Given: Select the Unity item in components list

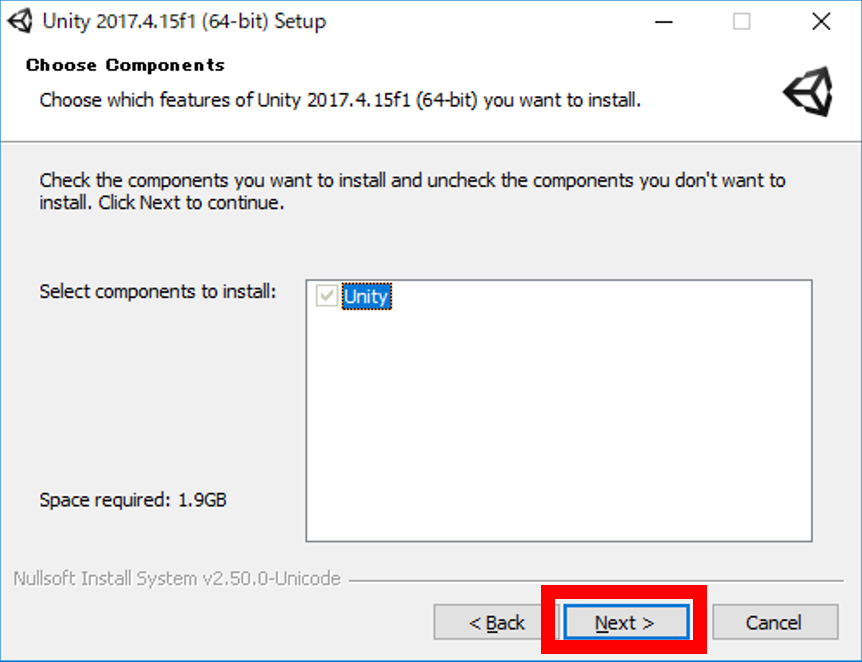Looking at the screenshot, I should click(366, 296).
